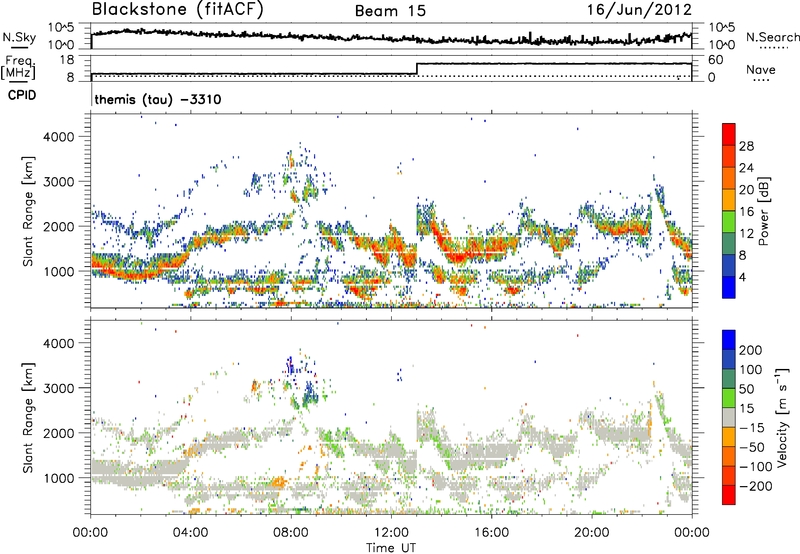The width and height of the screenshot is (800, 554).
Task: Click the red bottom swatch of velocity colorbar
Action: [x=729, y=495]
